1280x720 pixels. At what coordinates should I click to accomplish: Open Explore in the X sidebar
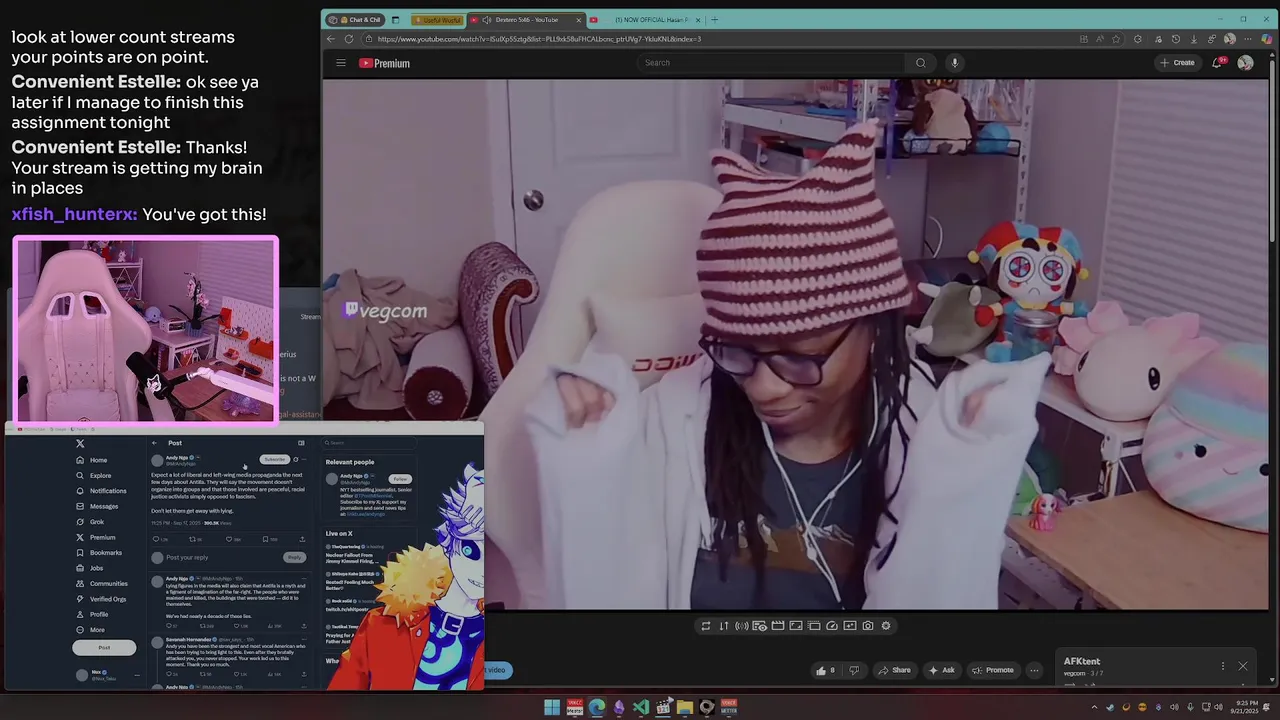94,476
